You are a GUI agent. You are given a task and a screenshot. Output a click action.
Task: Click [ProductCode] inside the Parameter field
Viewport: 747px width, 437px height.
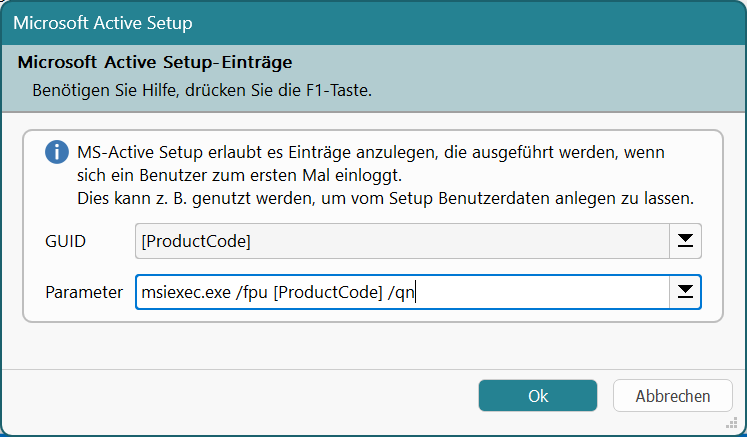coord(330,292)
